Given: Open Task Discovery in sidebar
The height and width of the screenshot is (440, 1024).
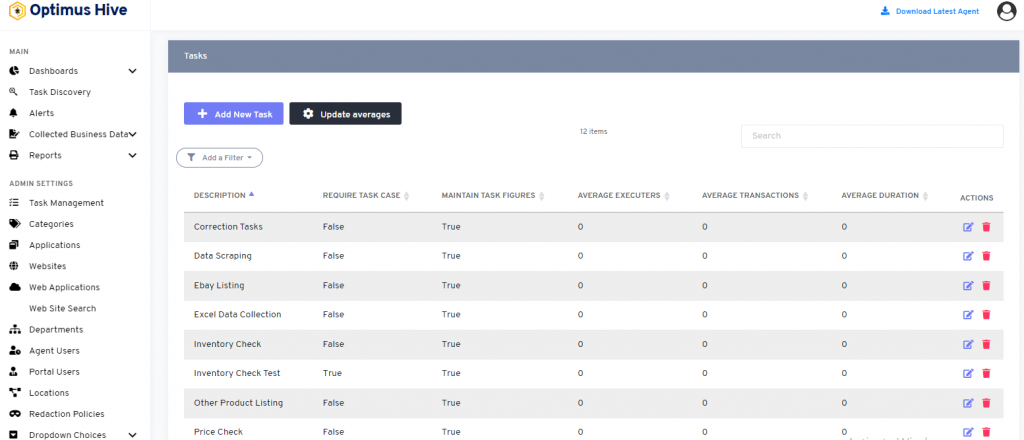Looking at the screenshot, I should point(59,92).
